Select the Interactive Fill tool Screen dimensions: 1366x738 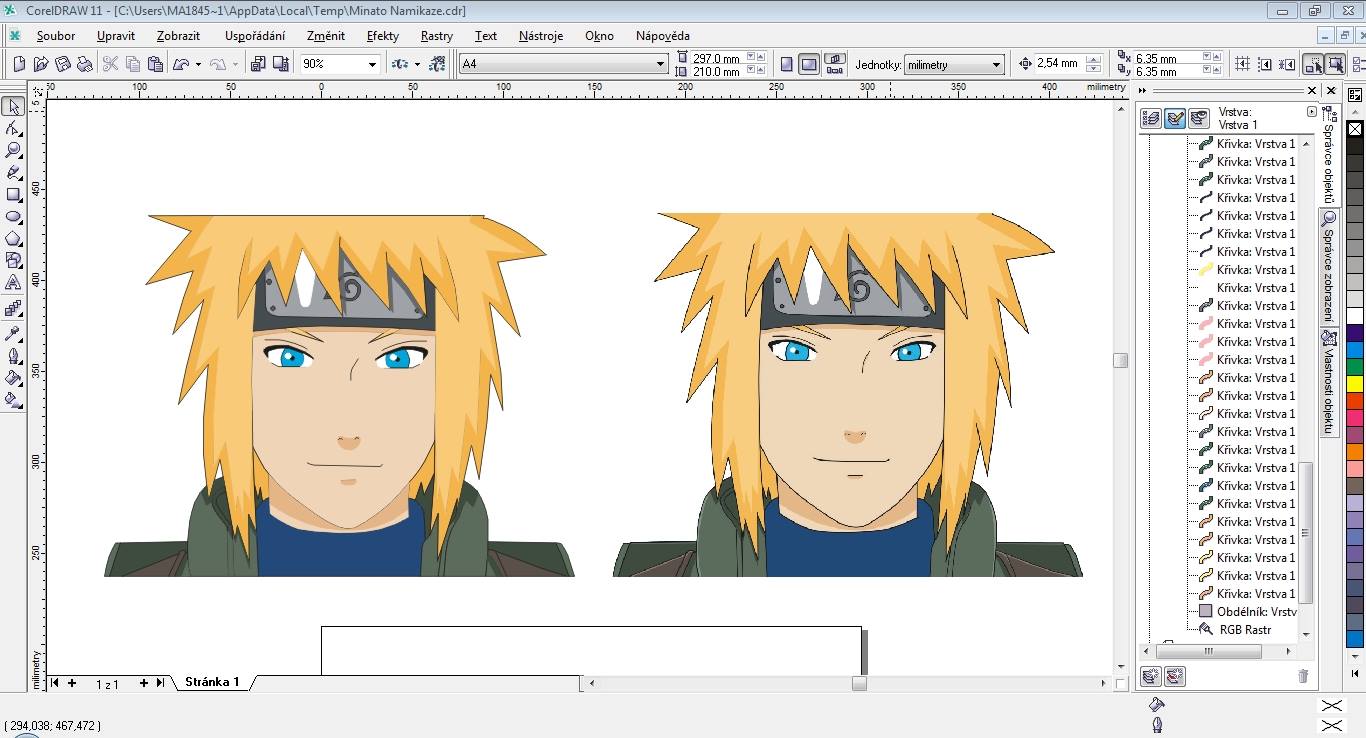[x=13, y=399]
